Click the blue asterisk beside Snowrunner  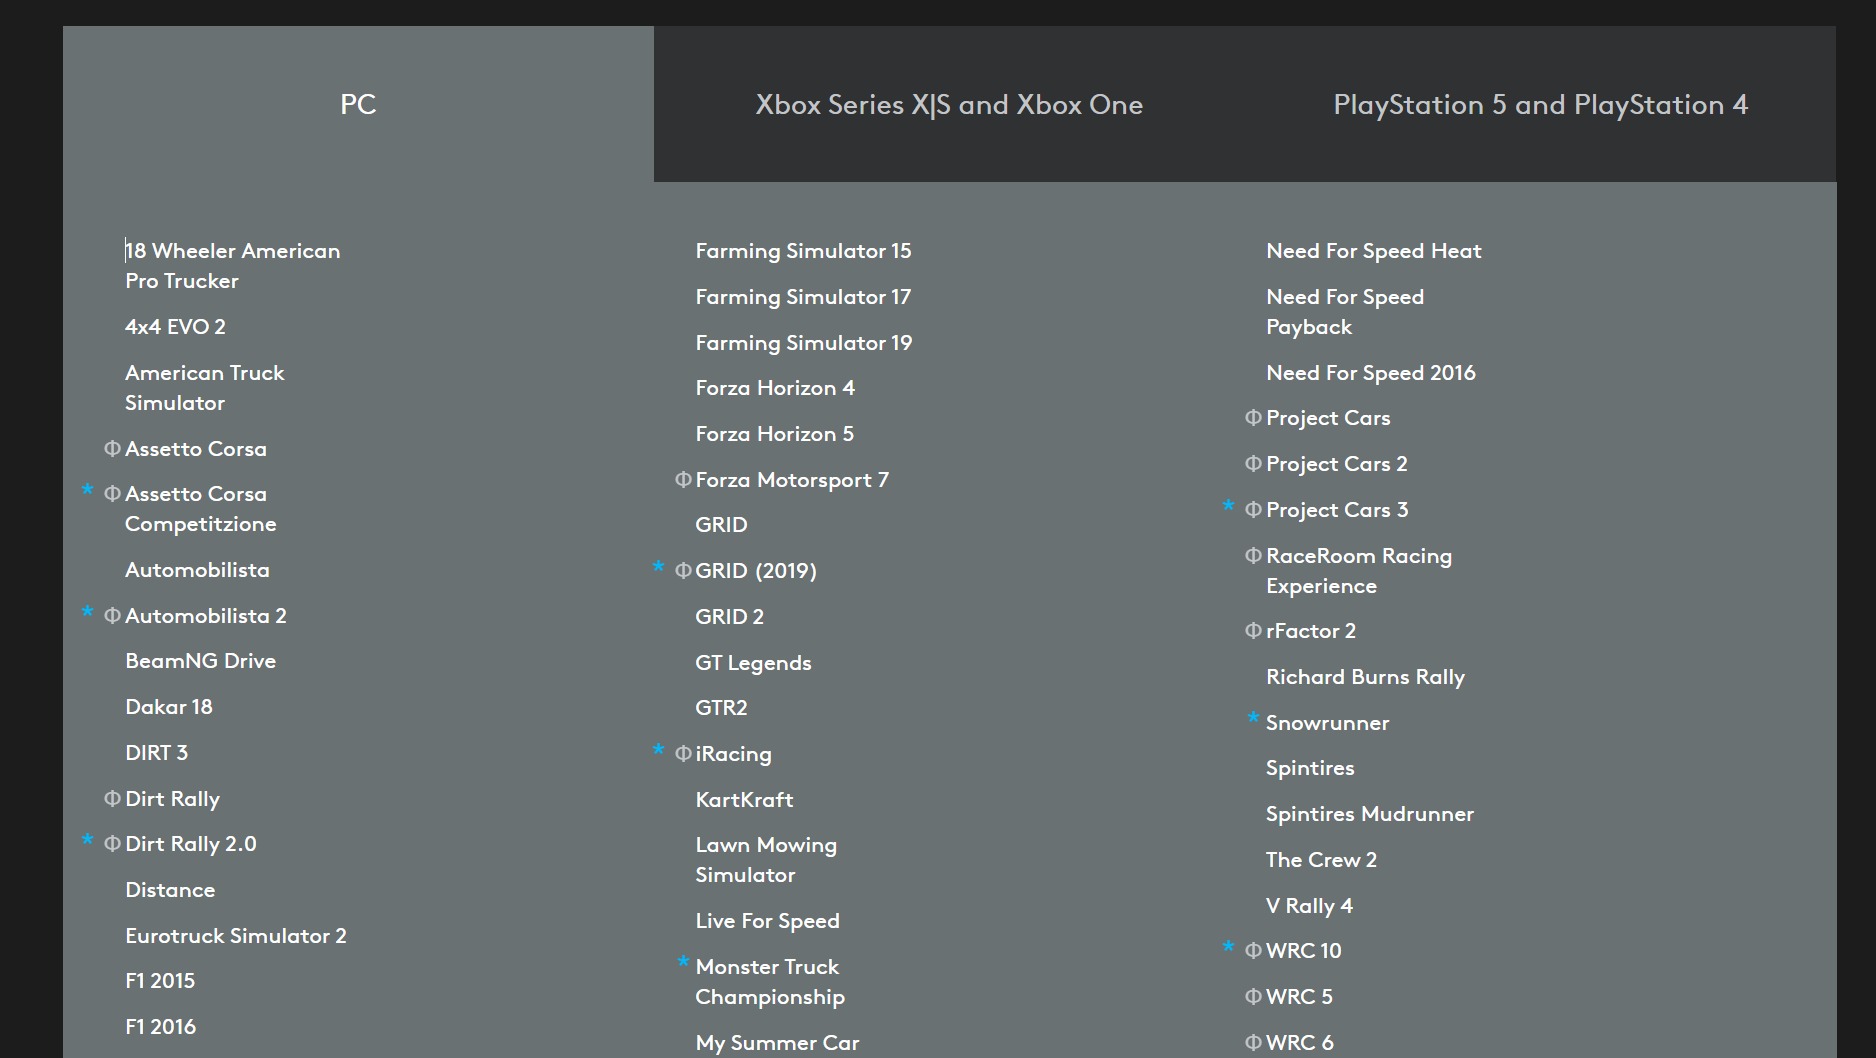tap(1253, 718)
